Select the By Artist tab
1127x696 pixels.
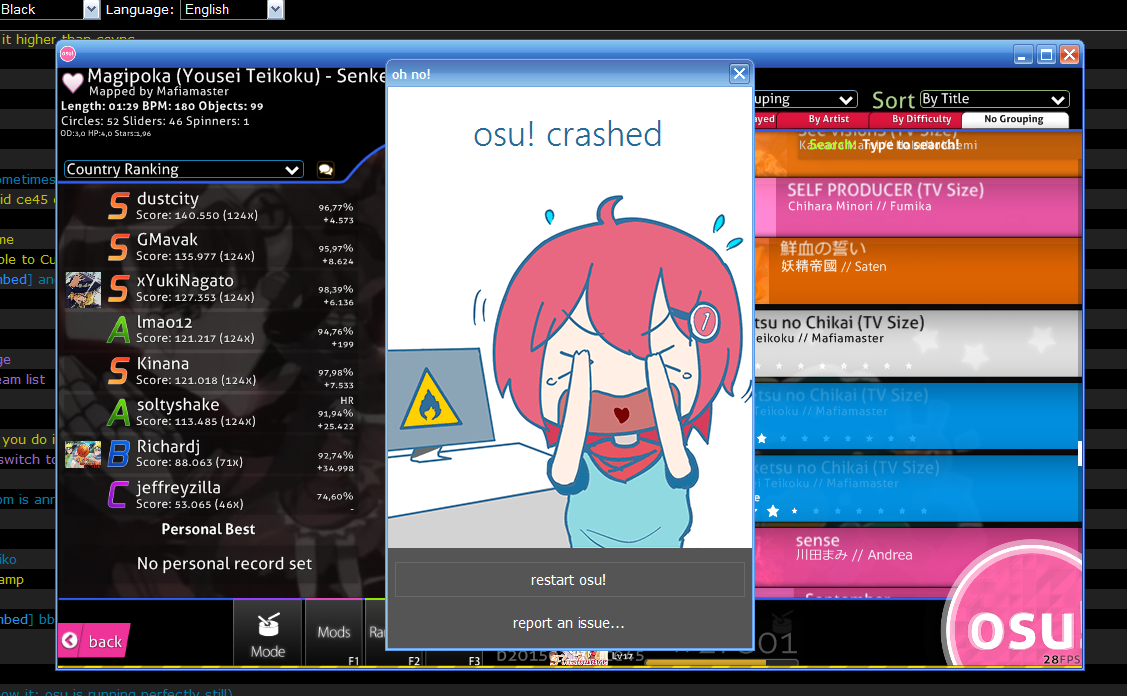(828, 119)
